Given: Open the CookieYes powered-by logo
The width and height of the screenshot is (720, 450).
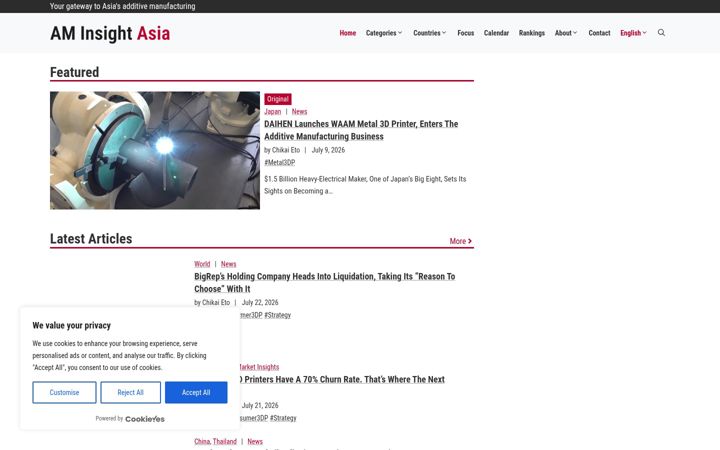Looking at the screenshot, I should point(145,419).
